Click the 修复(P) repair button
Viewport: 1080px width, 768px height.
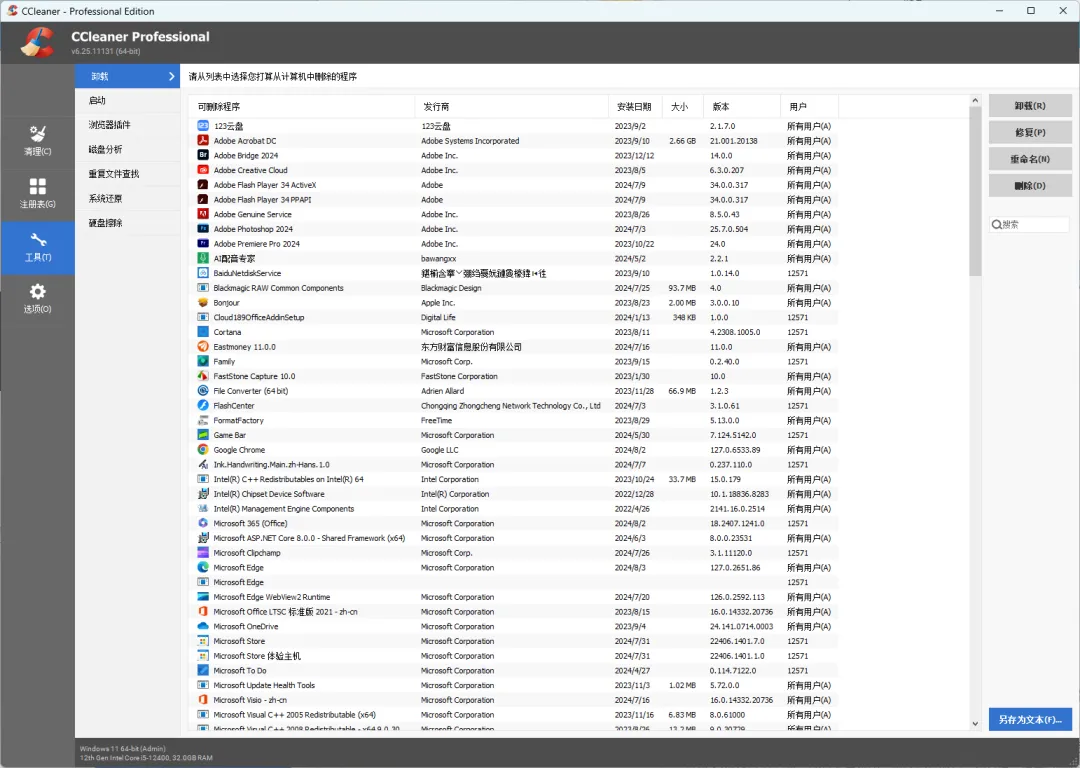tap(1030, 132)
